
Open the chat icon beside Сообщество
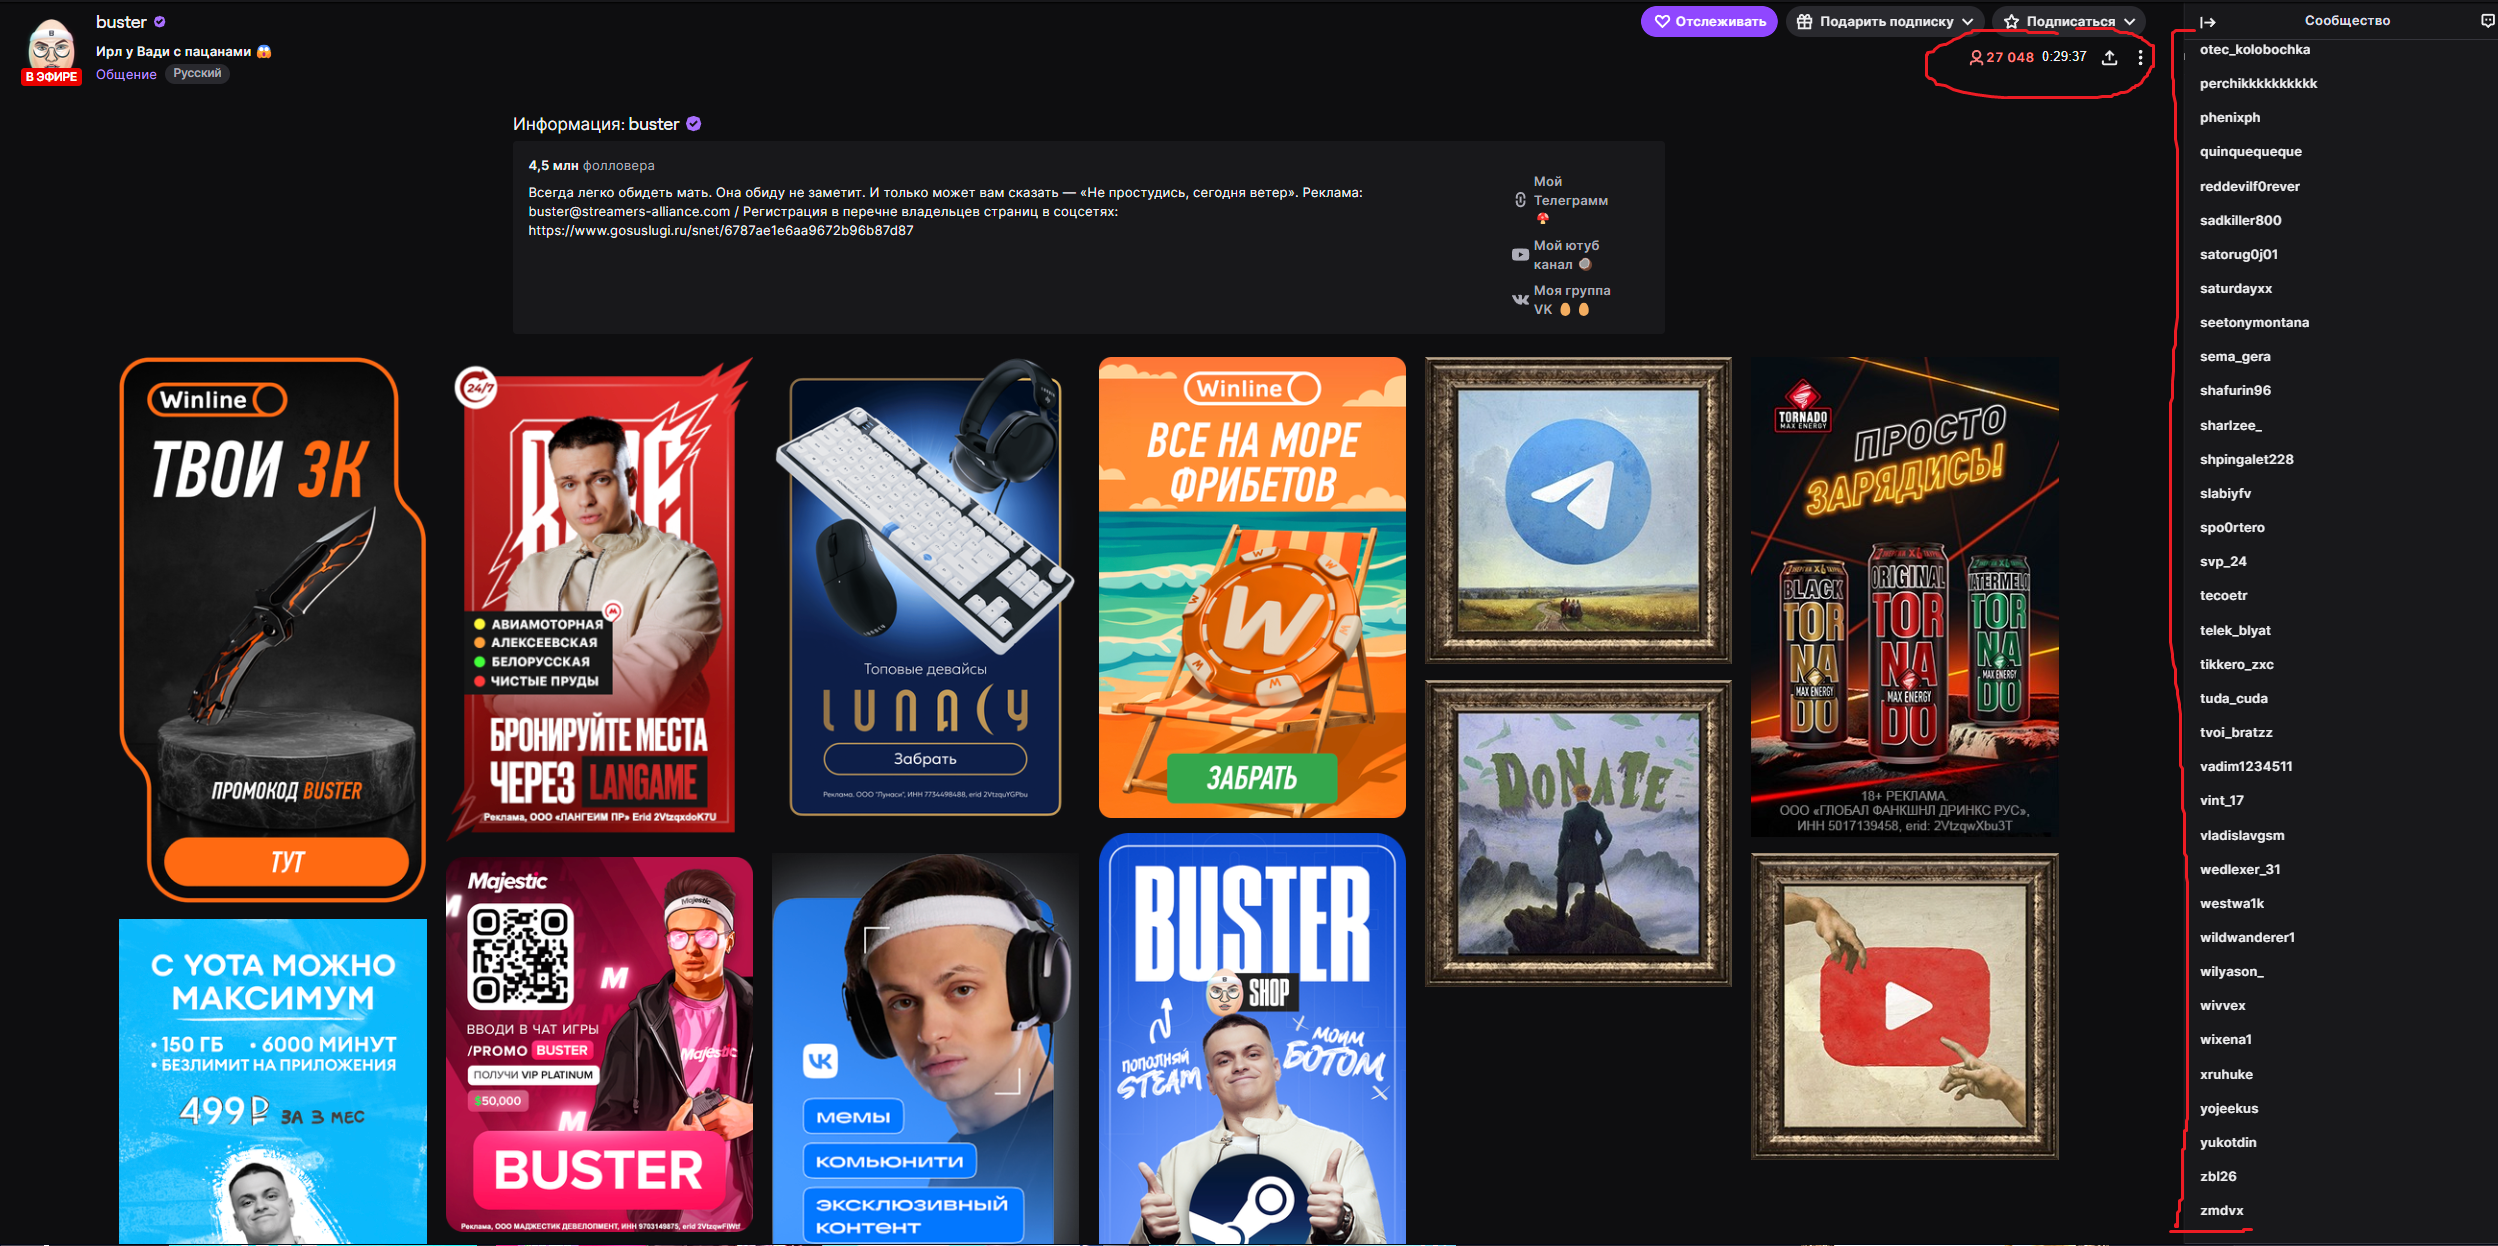[2487, 20]
